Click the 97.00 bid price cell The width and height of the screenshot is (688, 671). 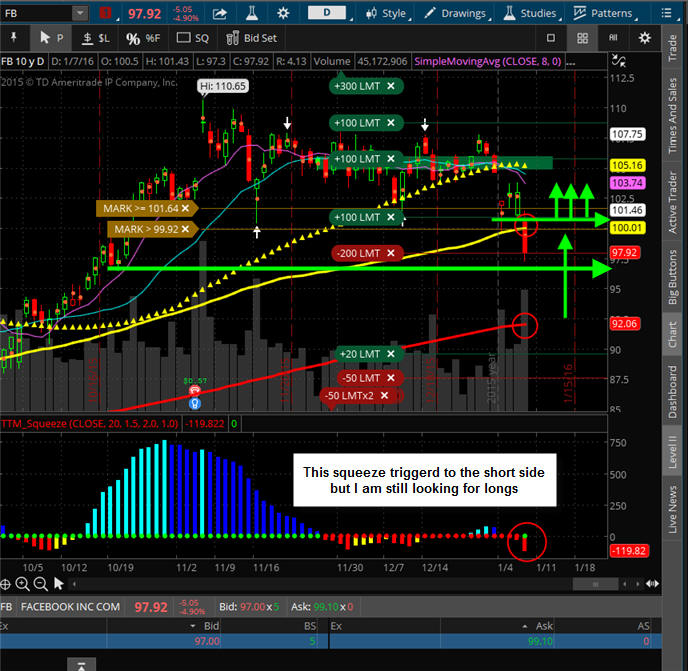pos(207,641)
